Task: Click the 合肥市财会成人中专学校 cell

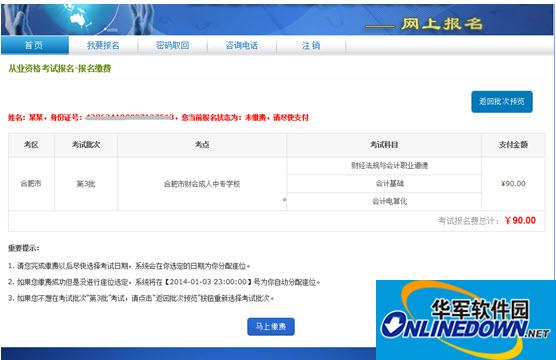Action: (202, 184)
